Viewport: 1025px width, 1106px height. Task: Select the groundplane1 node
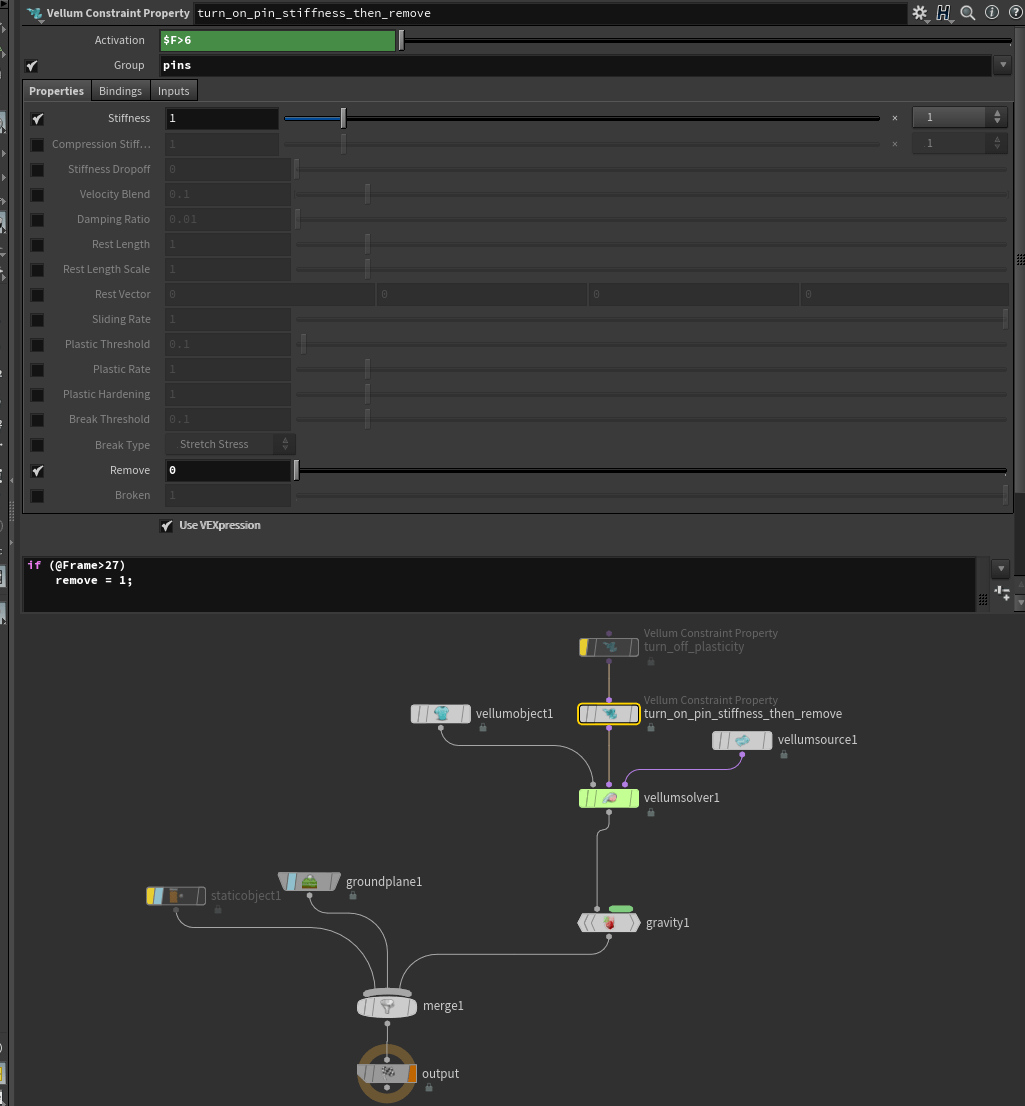[x=309, y=881]
